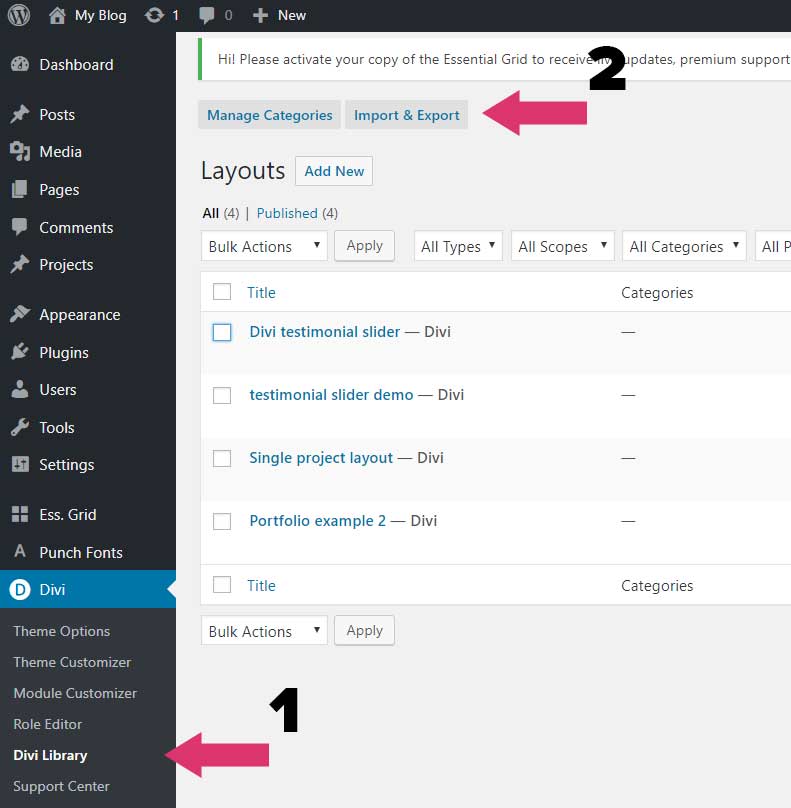Show All layouts filter link
This screenshot has width=791, height=808.
point(211,213)
